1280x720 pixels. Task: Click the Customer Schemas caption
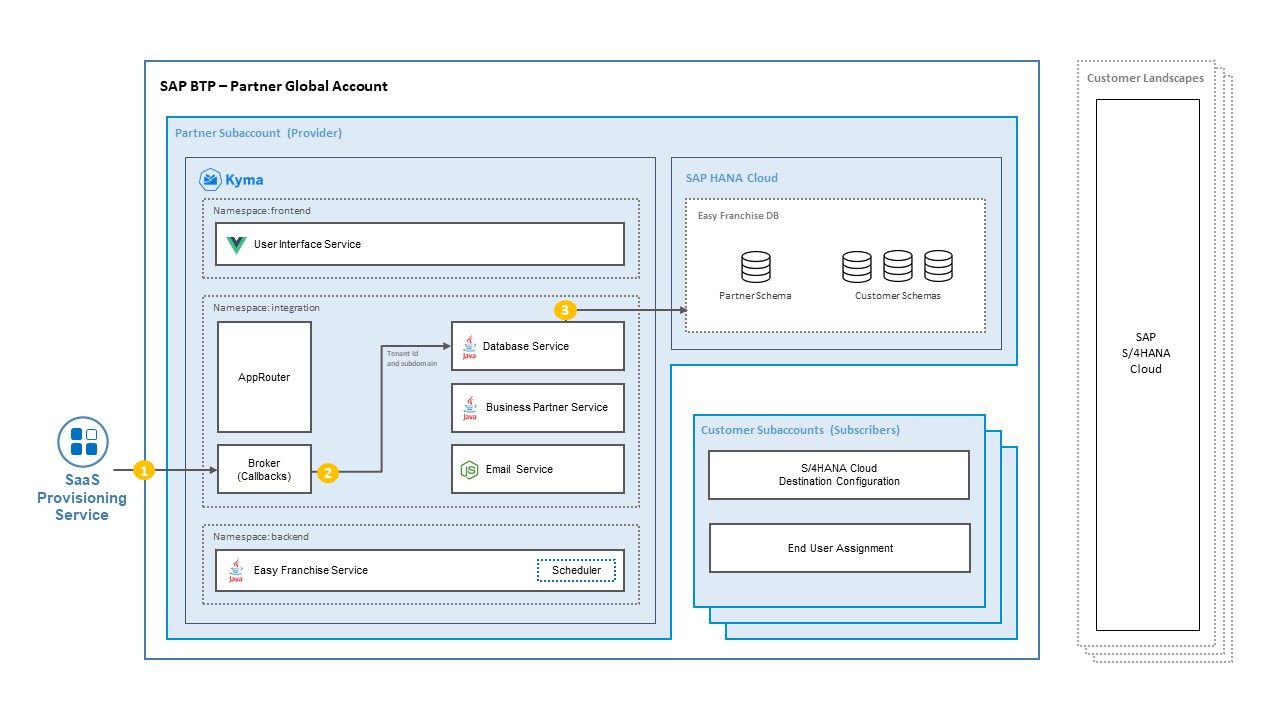point(898,296)
